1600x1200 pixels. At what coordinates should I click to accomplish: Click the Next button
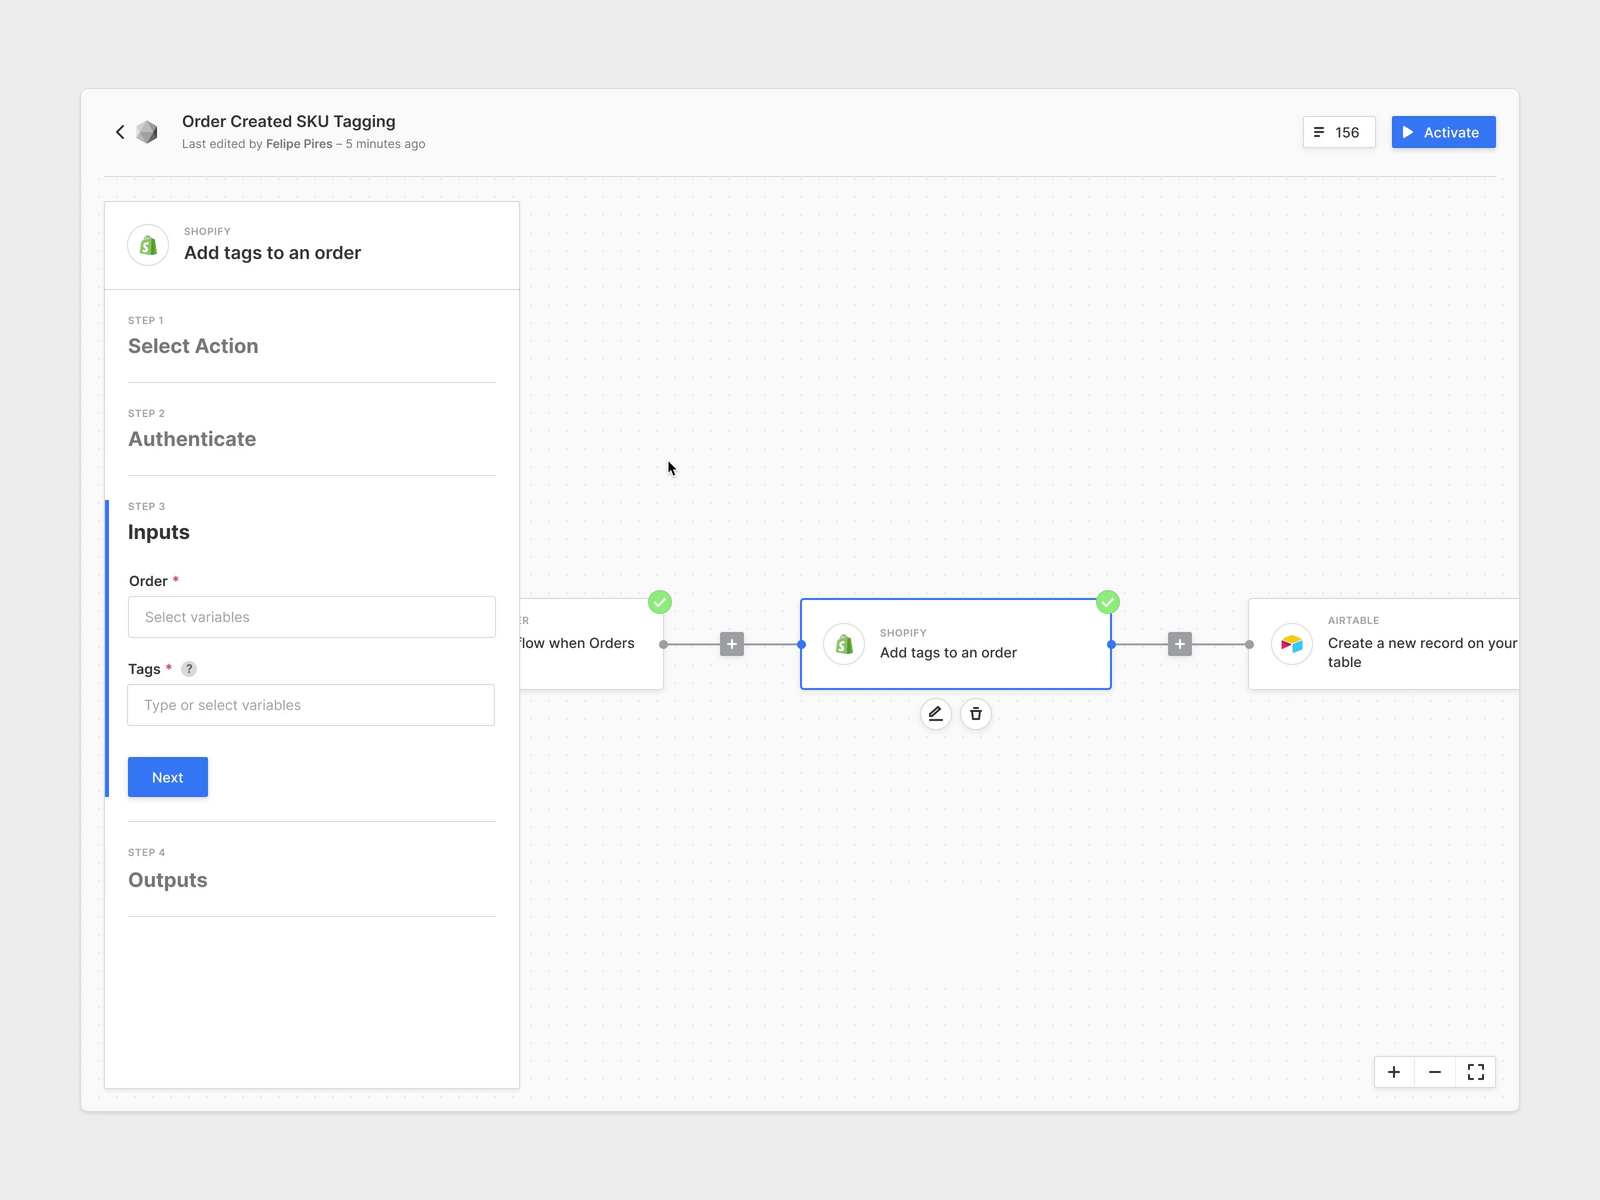point(168,777)
